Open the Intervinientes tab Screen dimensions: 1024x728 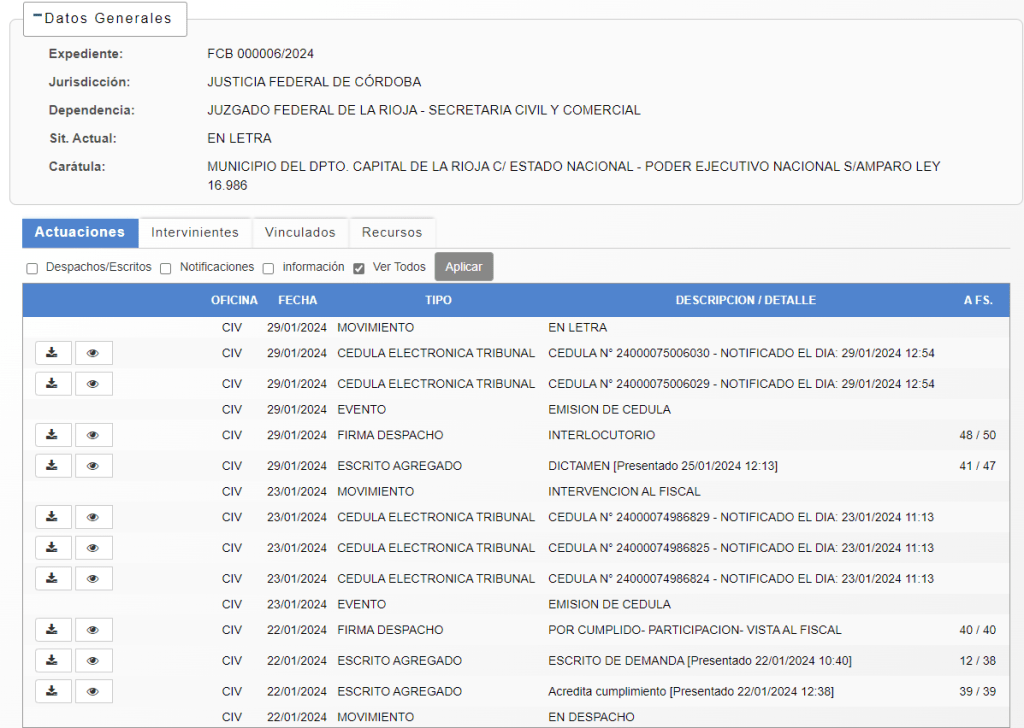coord(195,232)
